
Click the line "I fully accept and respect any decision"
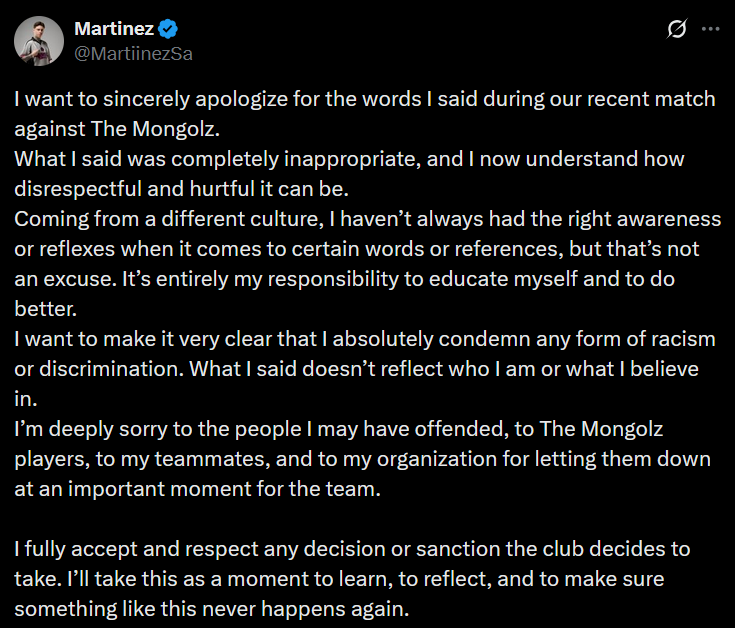point(360,551)
